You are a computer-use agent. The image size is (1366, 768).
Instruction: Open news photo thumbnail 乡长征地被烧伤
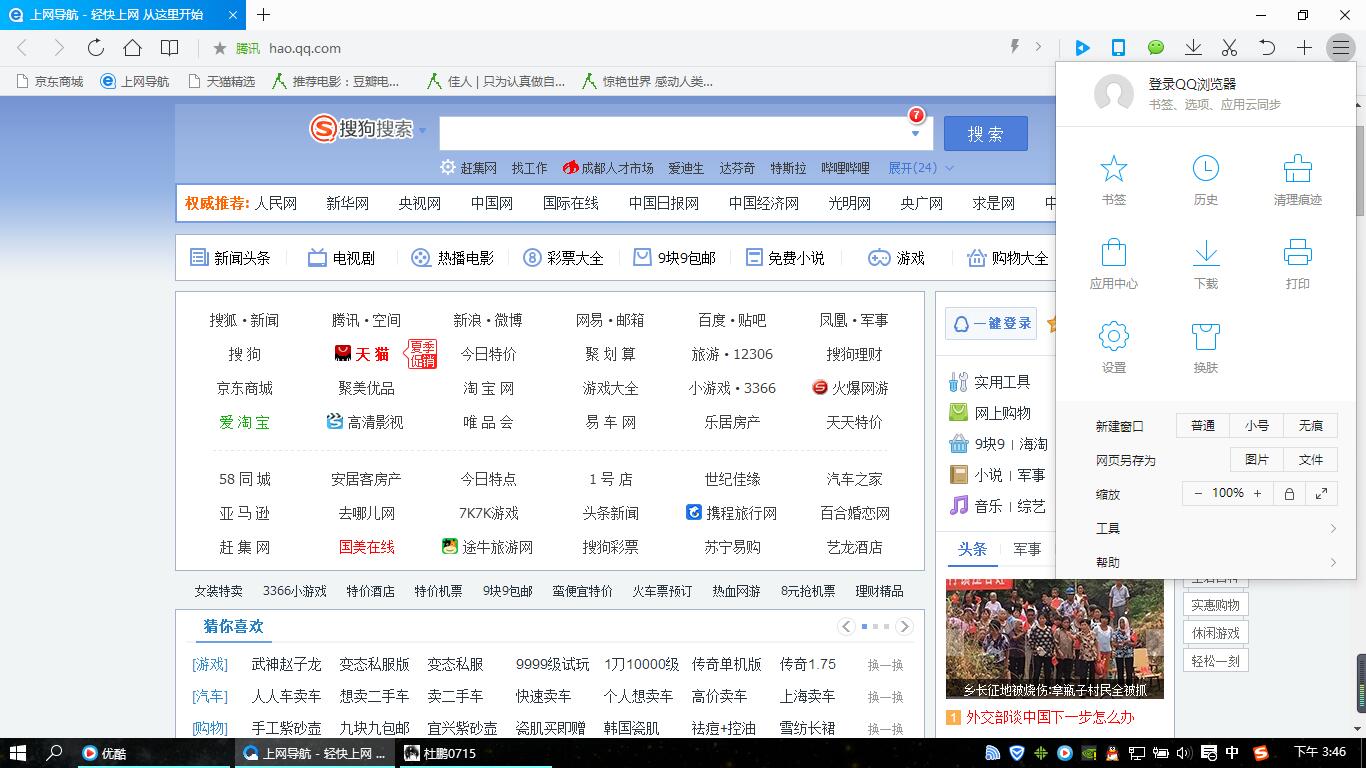tap(1055, 639)
